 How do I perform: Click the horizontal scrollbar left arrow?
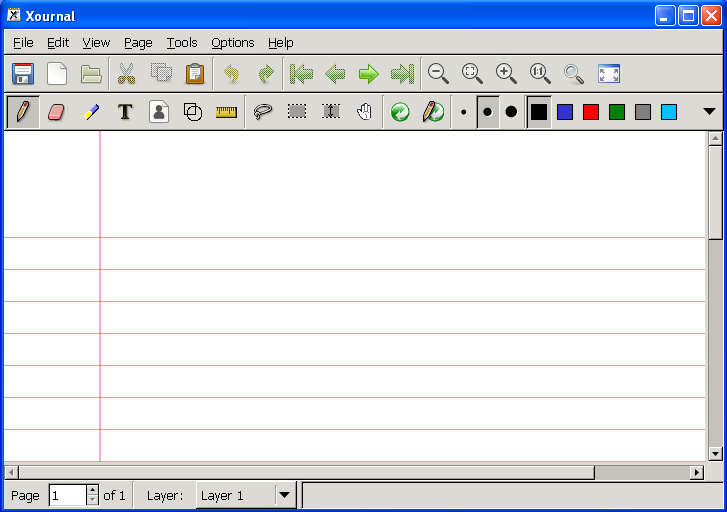coord(12,473)
